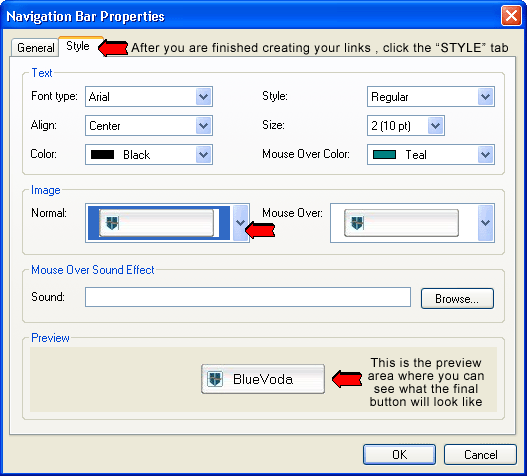This screenshot has height=476, width=527.
Task: Open the Mouse Over Color dropdown arrow
Action: (x=485, y=155)
